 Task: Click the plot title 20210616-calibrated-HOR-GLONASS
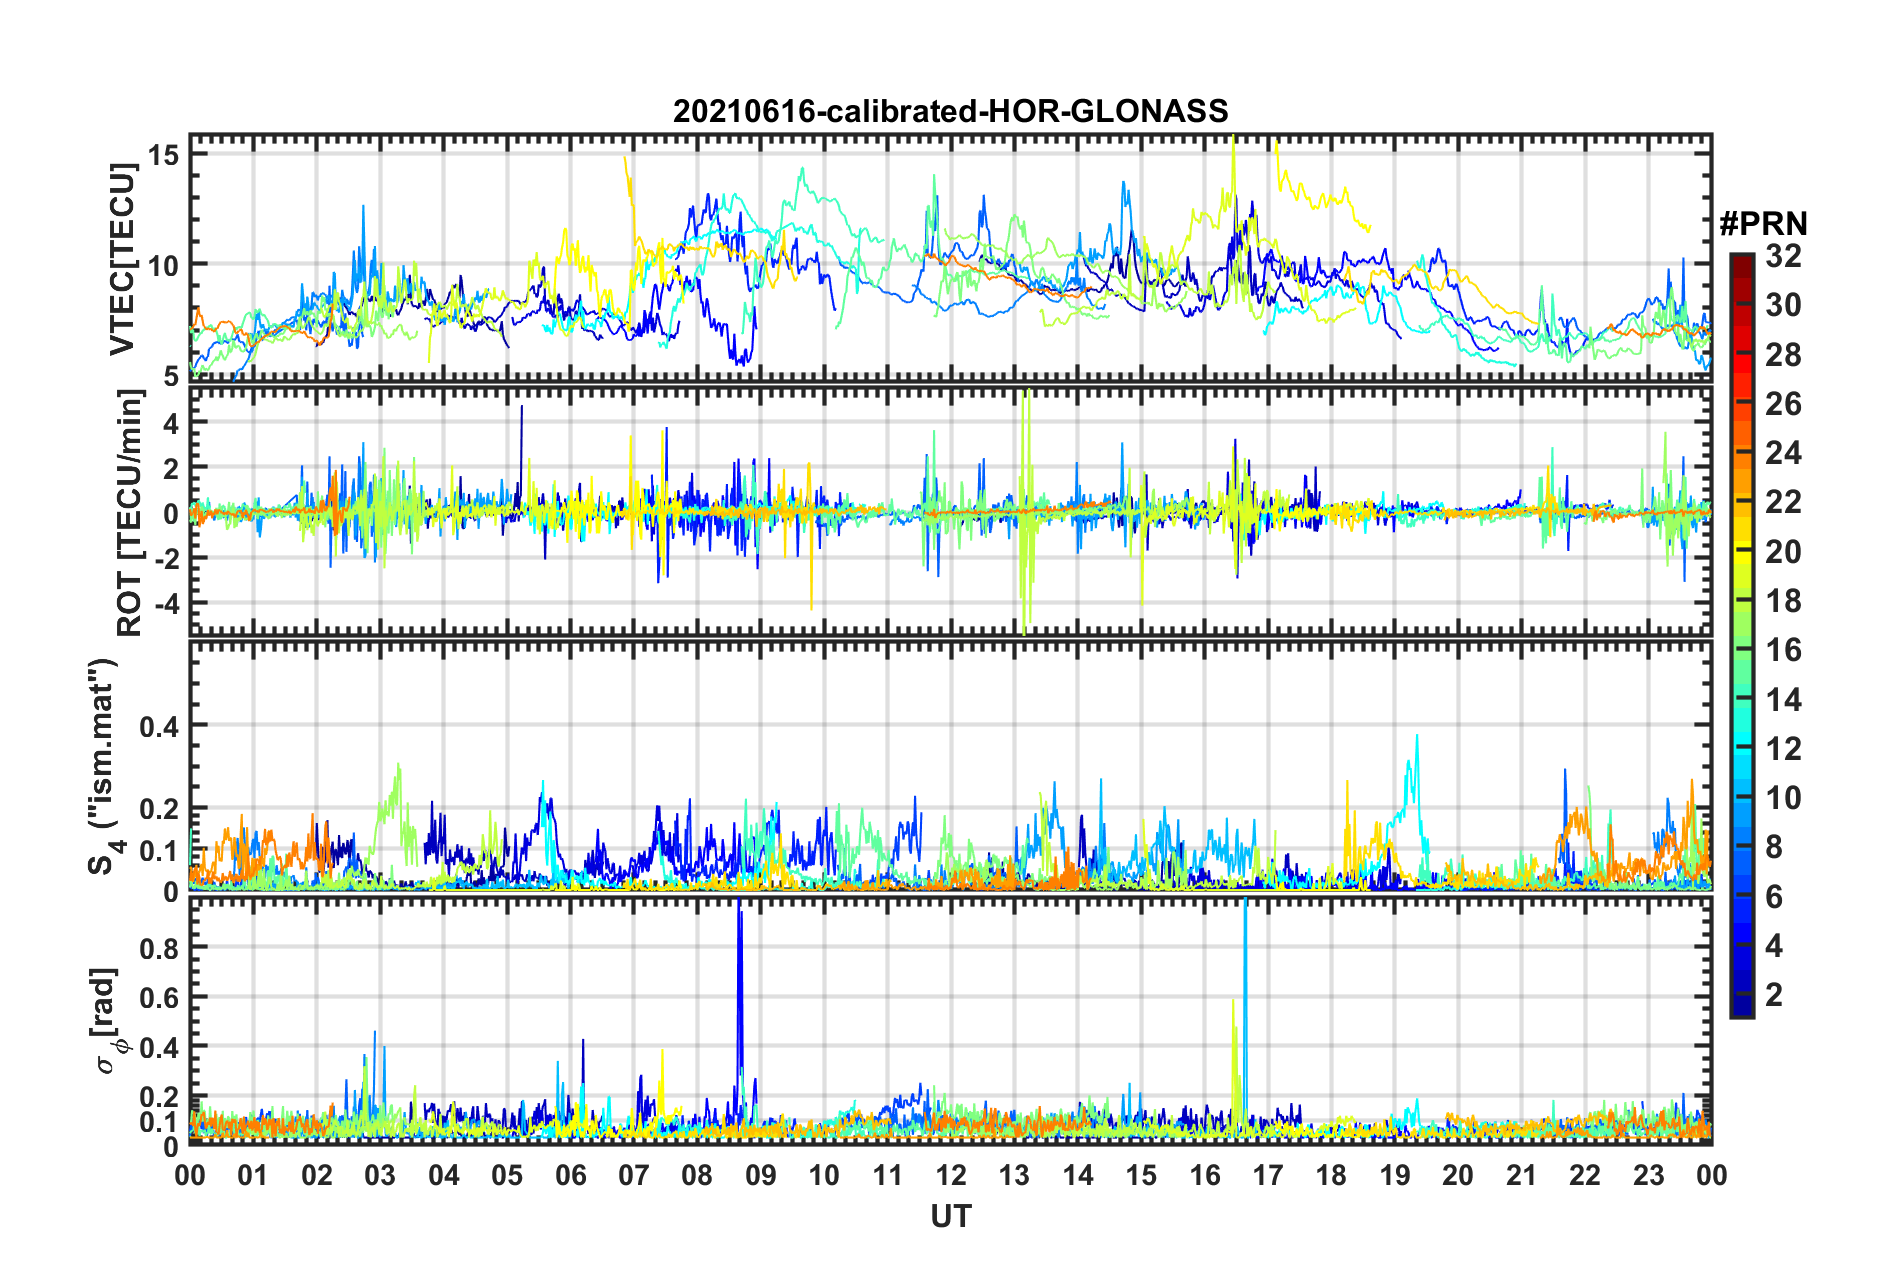click(x=950, y=110)
